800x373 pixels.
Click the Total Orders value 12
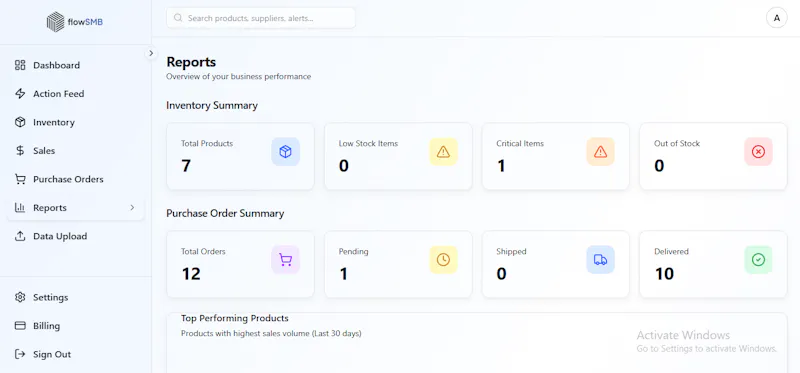pyautogui.click(x=191, y=274)
